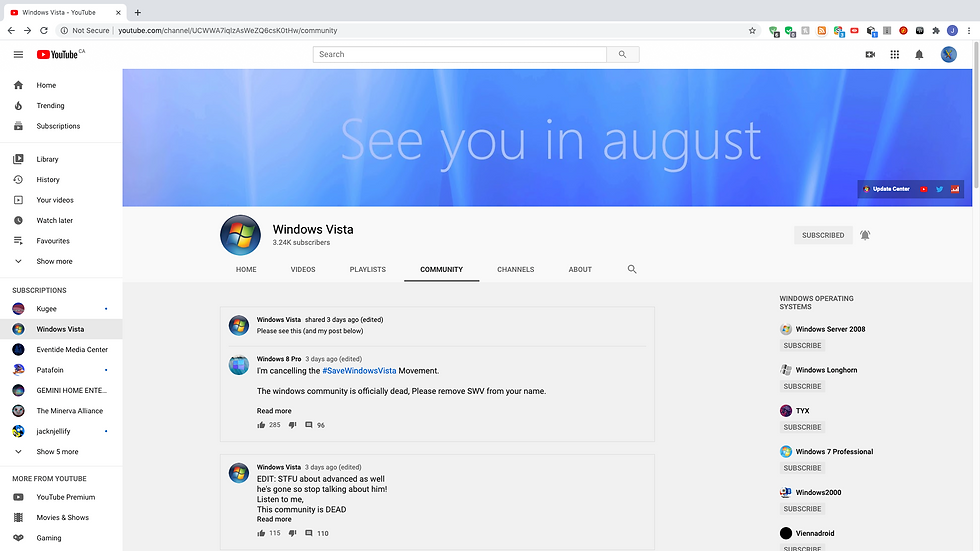
Task: Like the Windows 8 Pro post
Action: pyautogui.click(x=261, y=425)
